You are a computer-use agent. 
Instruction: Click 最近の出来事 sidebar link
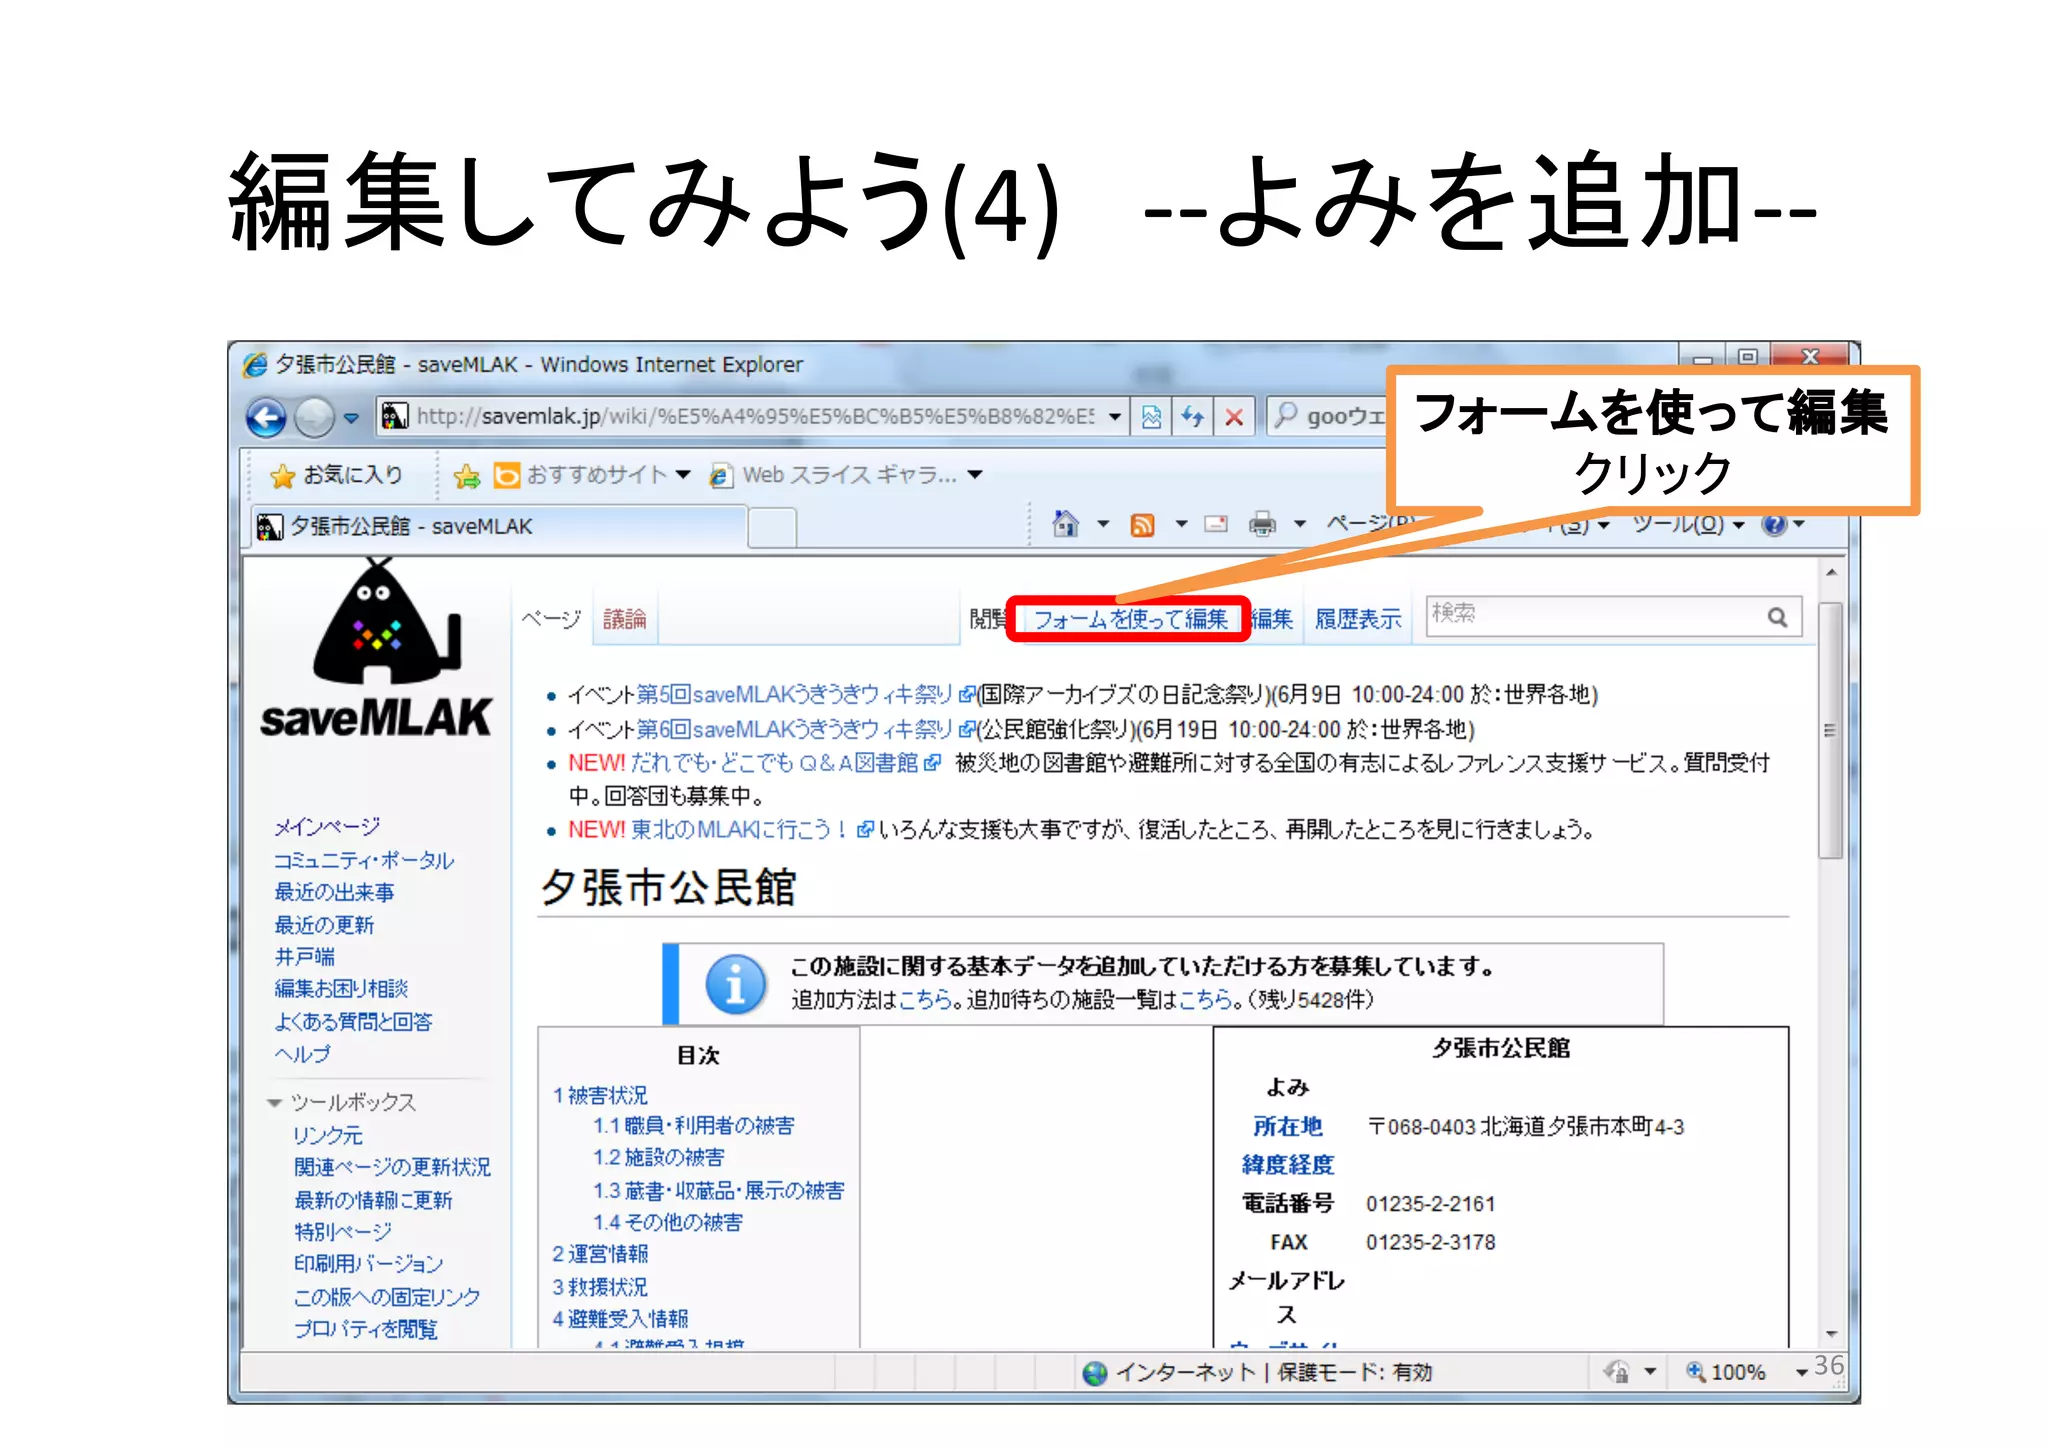point(334,892)
